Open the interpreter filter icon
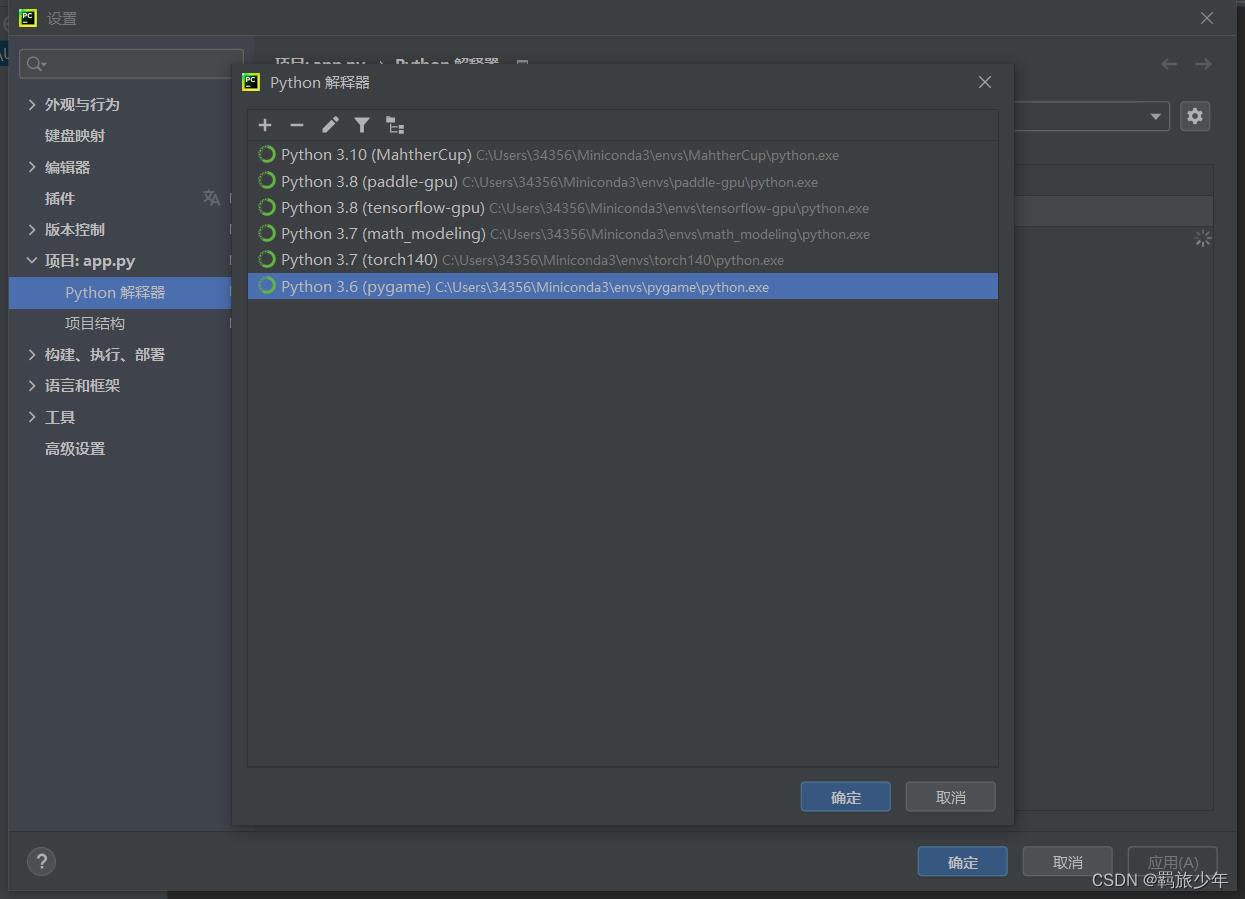Image resolution: width=1245 pixels, height=899 pixels. coord(362,125)
